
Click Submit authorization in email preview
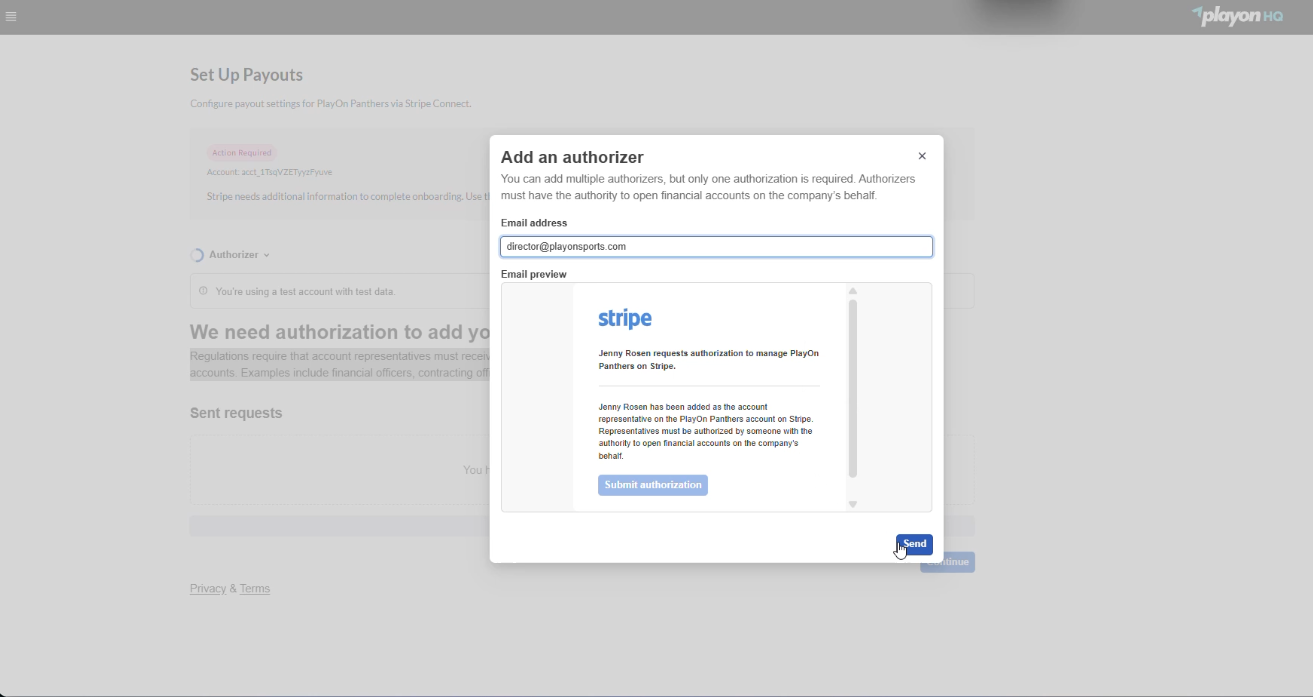653,485
